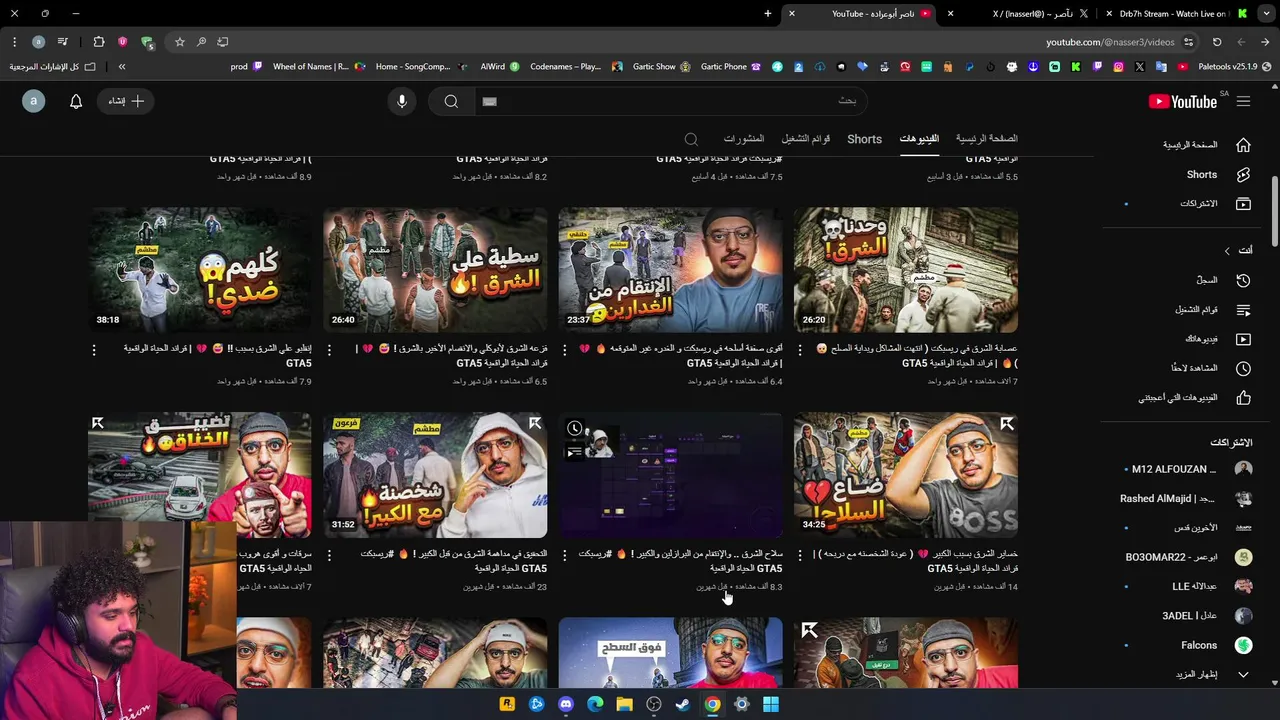This screenshot has height=720, width=1280.
Task: Click the Create (إنشاء) button
Action: [127, 101]
